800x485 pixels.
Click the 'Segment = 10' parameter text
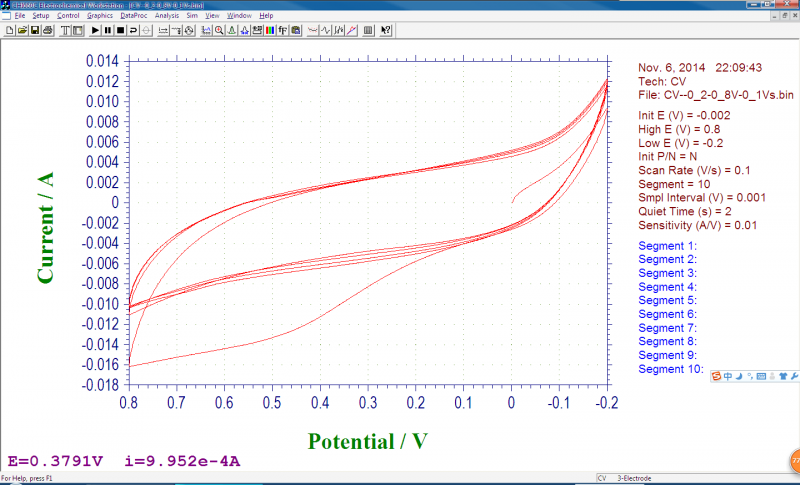tap(674, 184)
